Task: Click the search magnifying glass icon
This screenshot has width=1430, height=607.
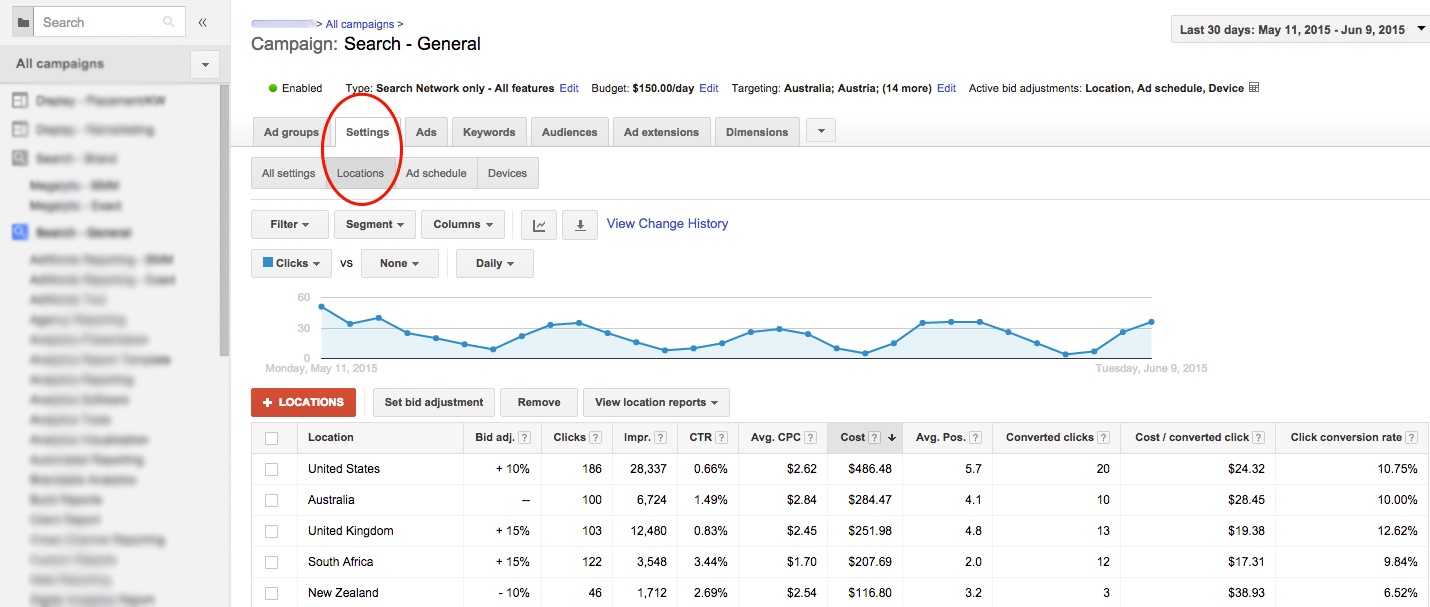Action: click(x=167, y=21)
